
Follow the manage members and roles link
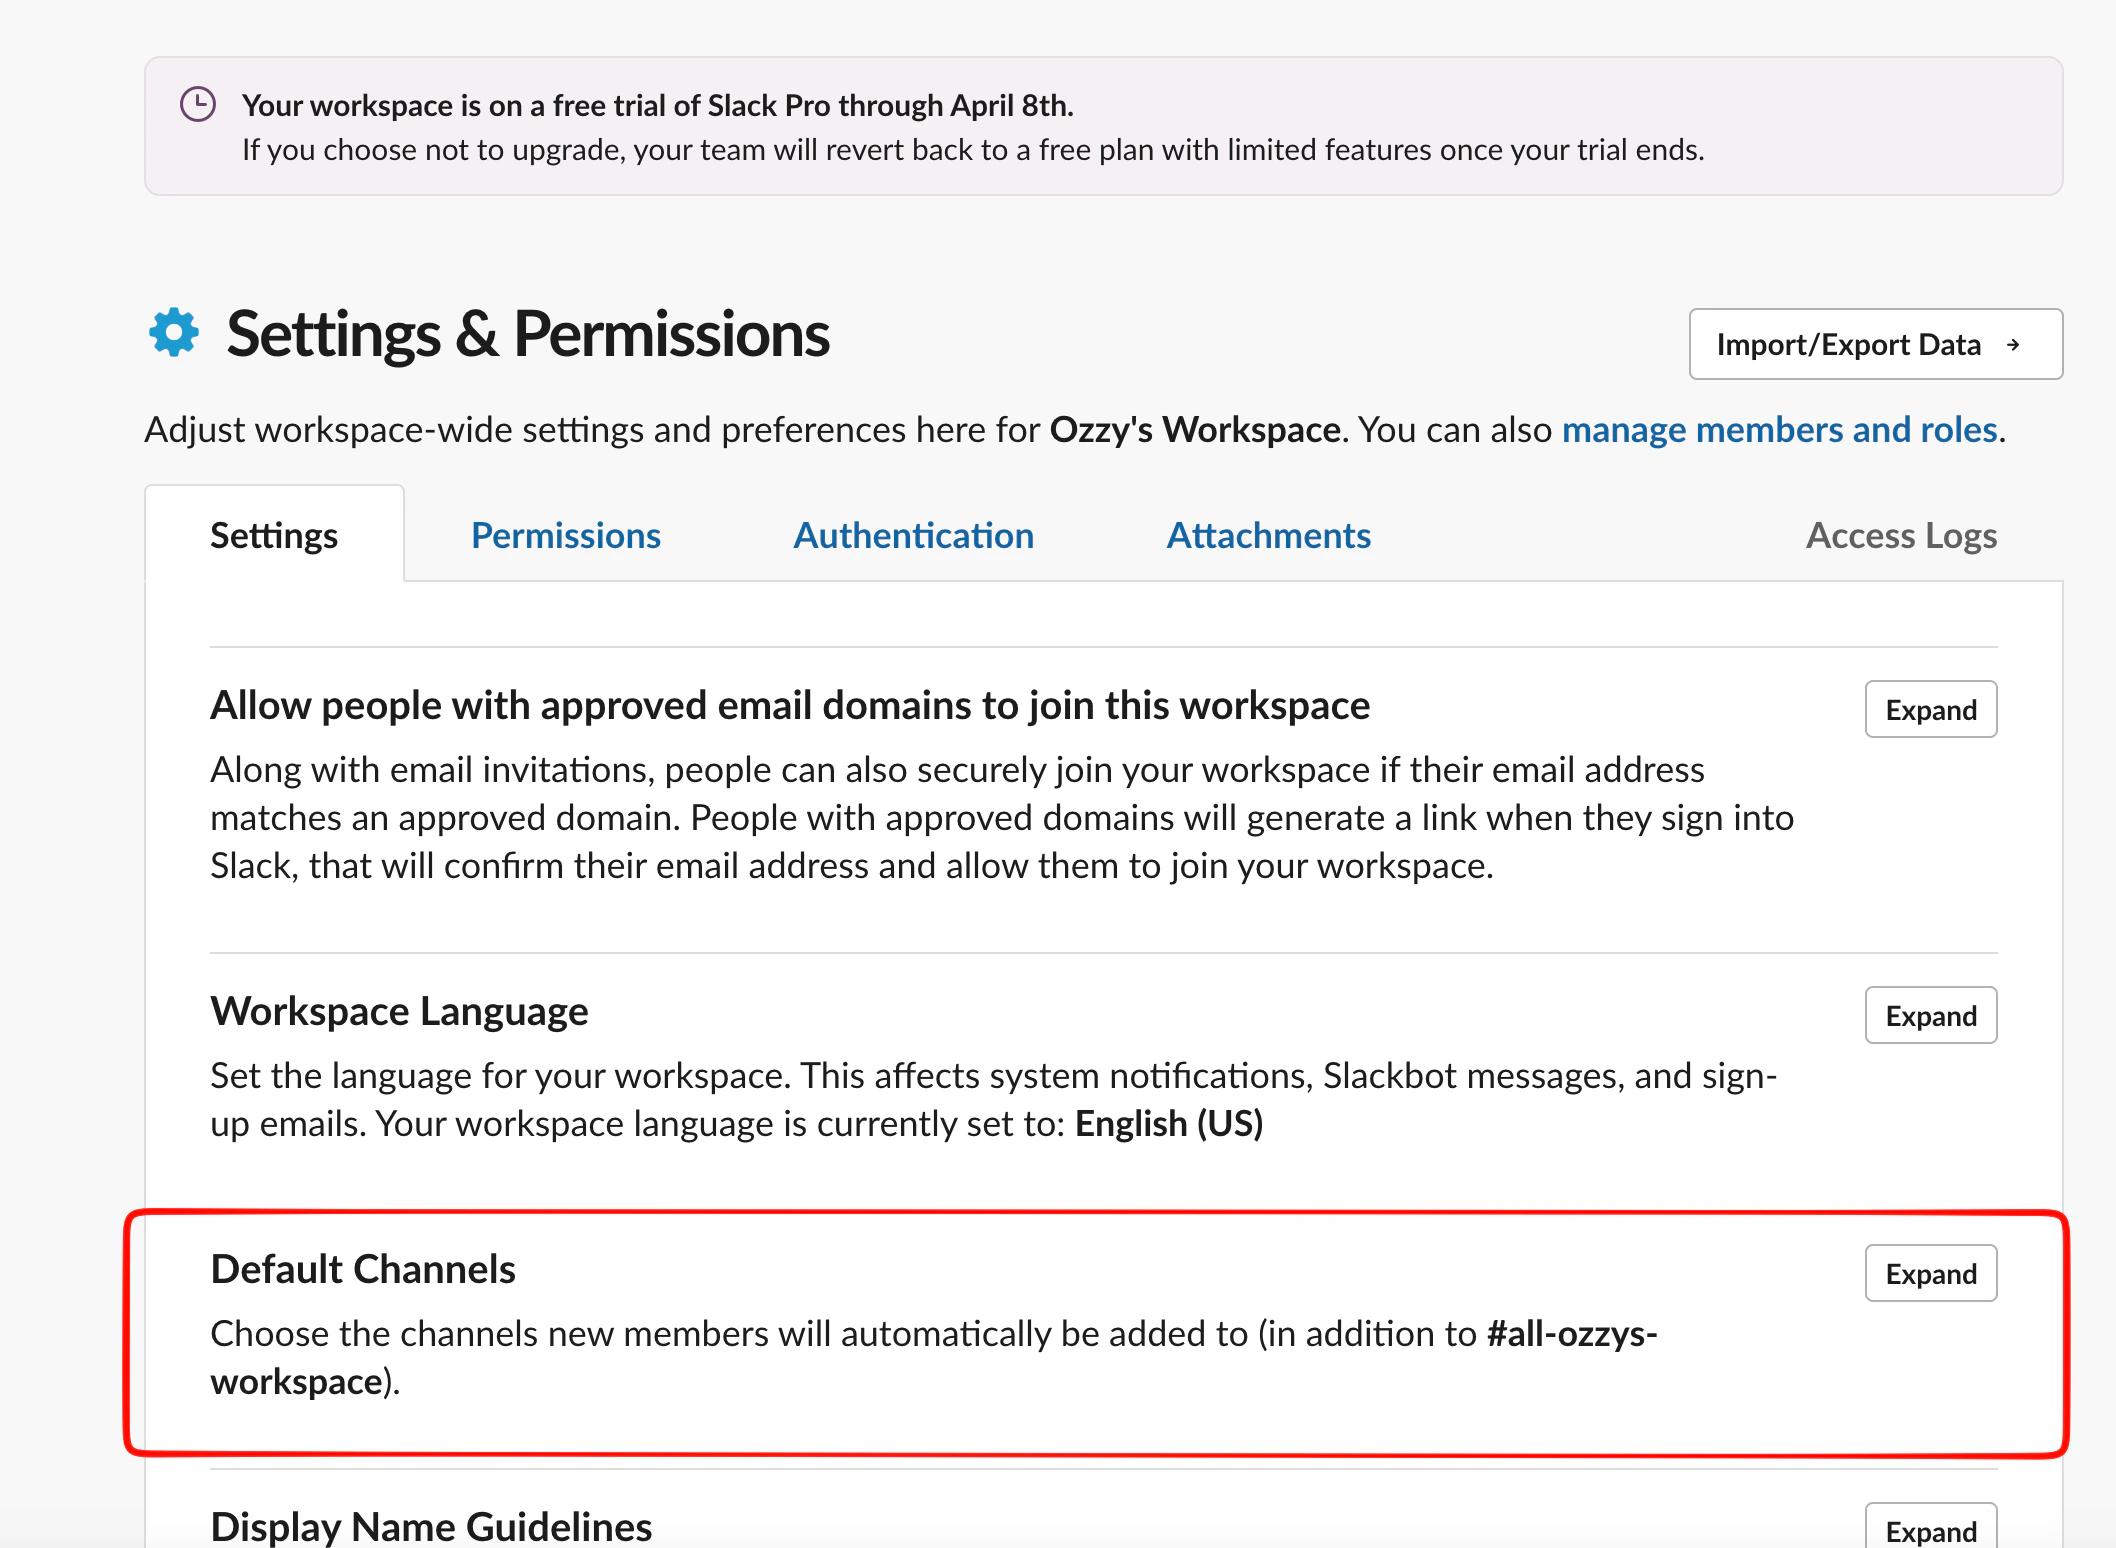point(1779,430)
